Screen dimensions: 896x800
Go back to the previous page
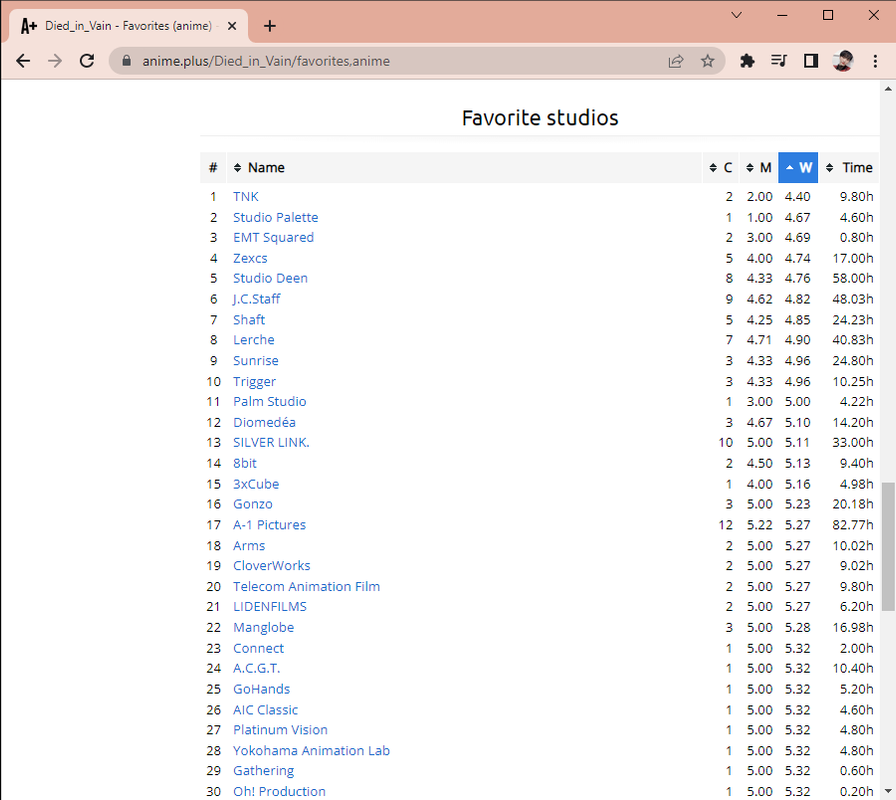click(x=23, y=61)
